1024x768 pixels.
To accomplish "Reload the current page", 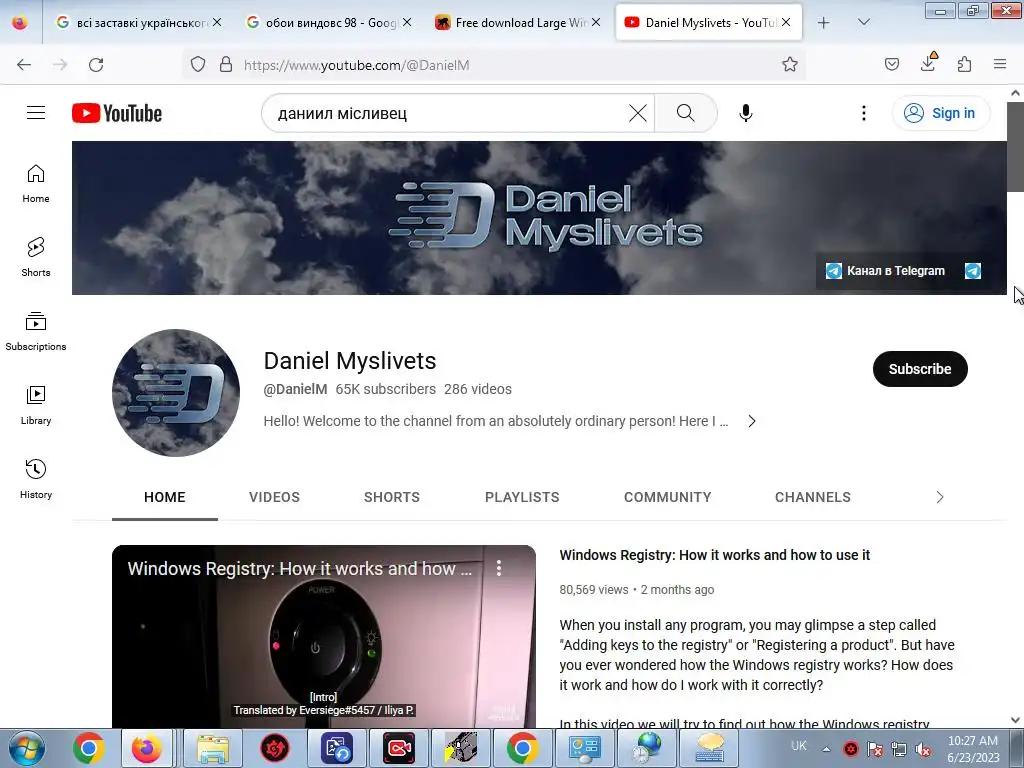I will 96,65.
